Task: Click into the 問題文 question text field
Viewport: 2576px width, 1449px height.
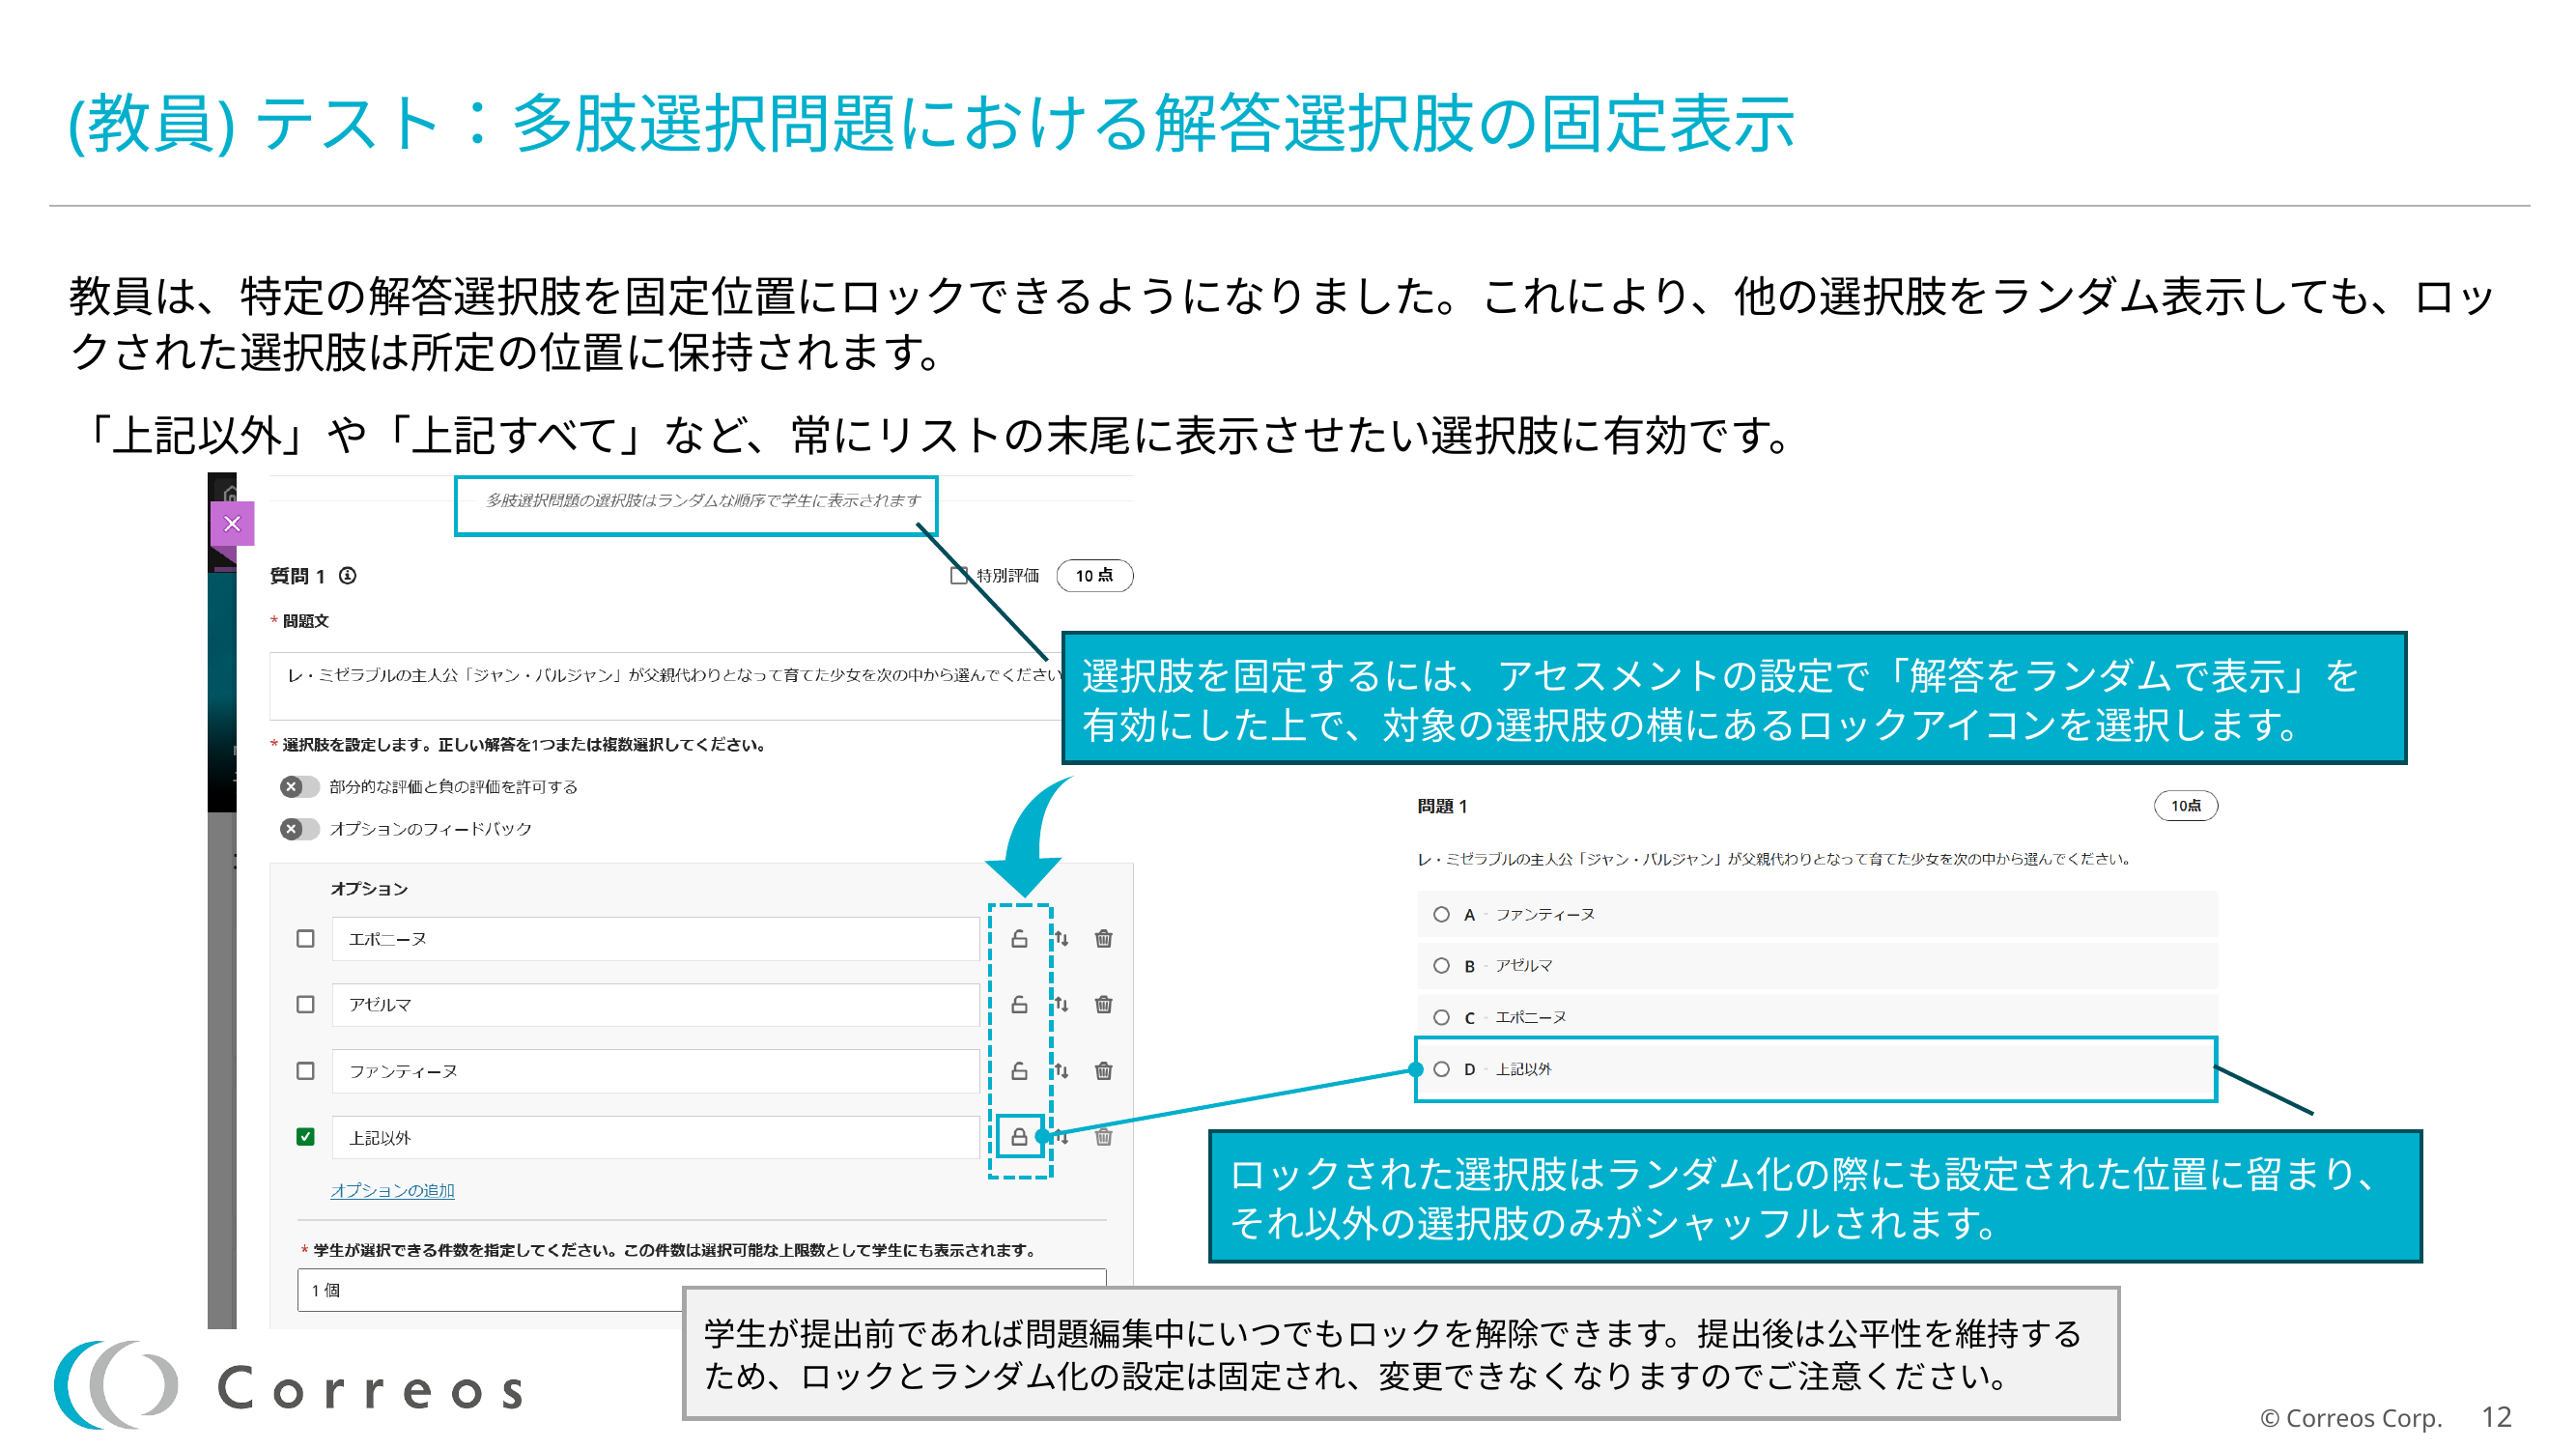Action: (668, 686)
